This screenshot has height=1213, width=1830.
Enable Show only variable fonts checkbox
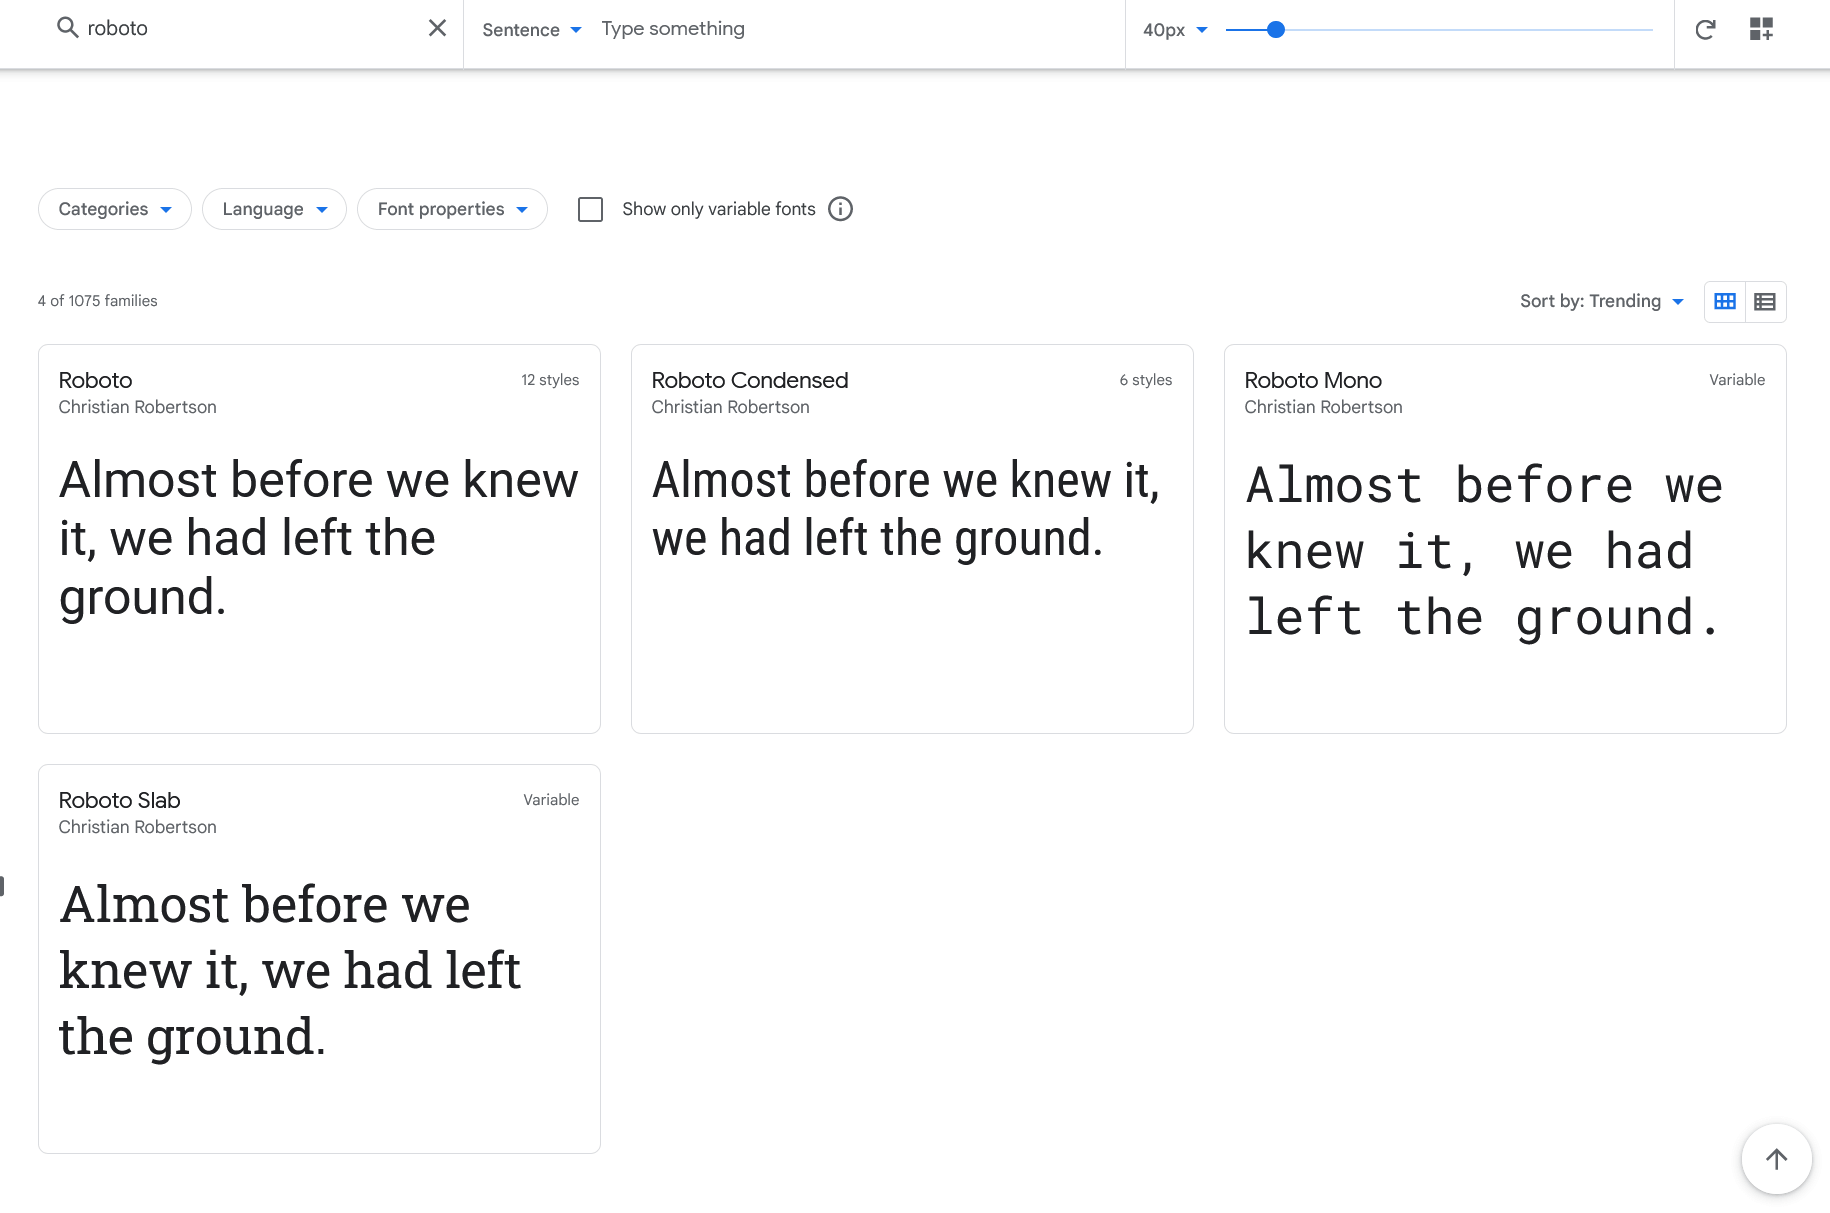(x=590, y=209)
